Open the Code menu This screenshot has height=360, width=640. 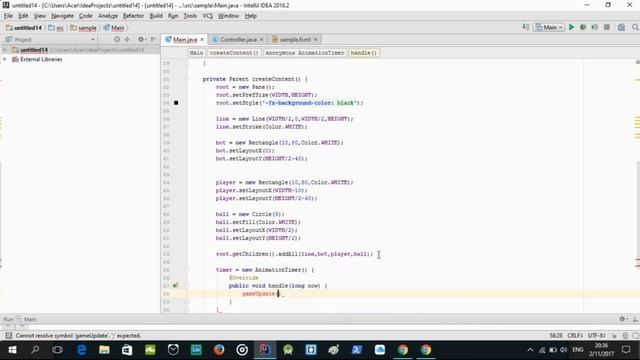(x=85, y=16)
